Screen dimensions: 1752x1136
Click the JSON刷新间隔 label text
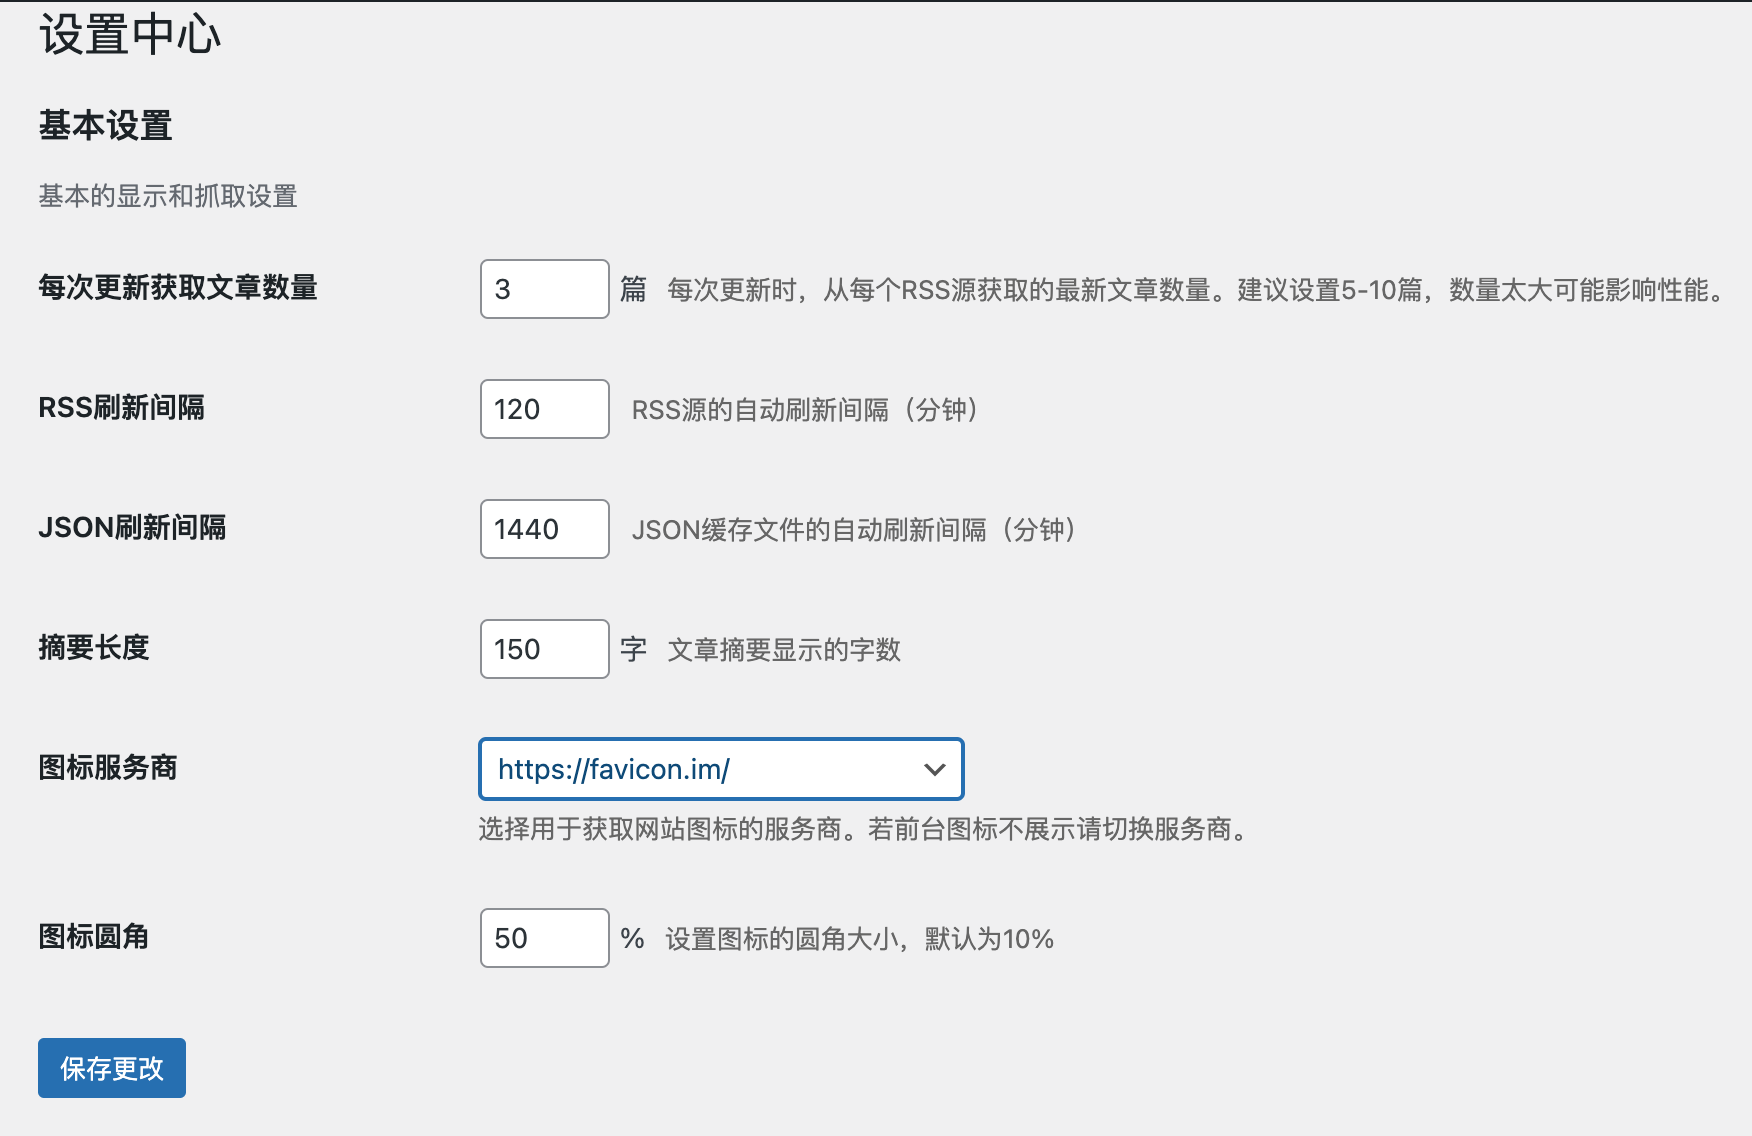coord(132,528)
